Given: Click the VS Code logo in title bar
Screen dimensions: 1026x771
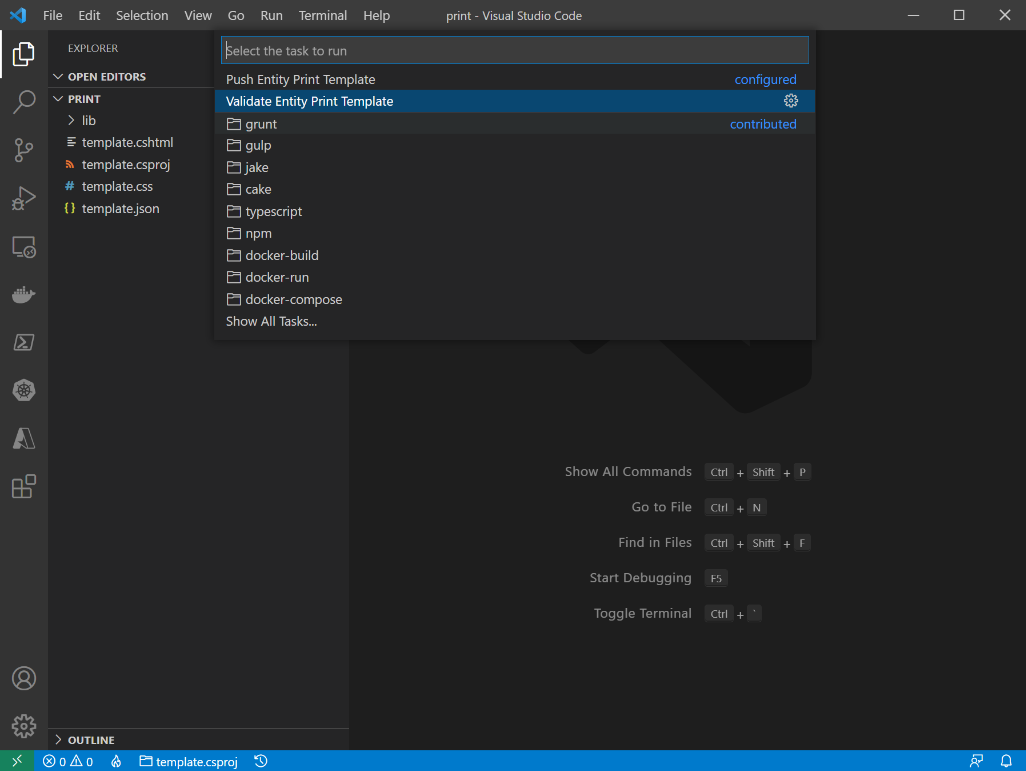Looking at the screenshot, I should [18, 15].
